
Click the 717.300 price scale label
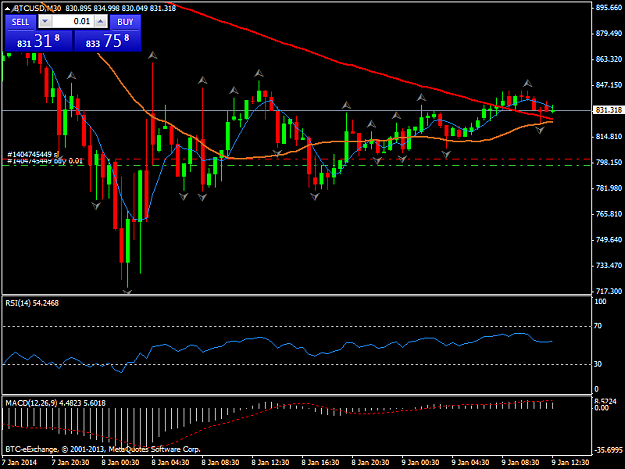(609, 291)
